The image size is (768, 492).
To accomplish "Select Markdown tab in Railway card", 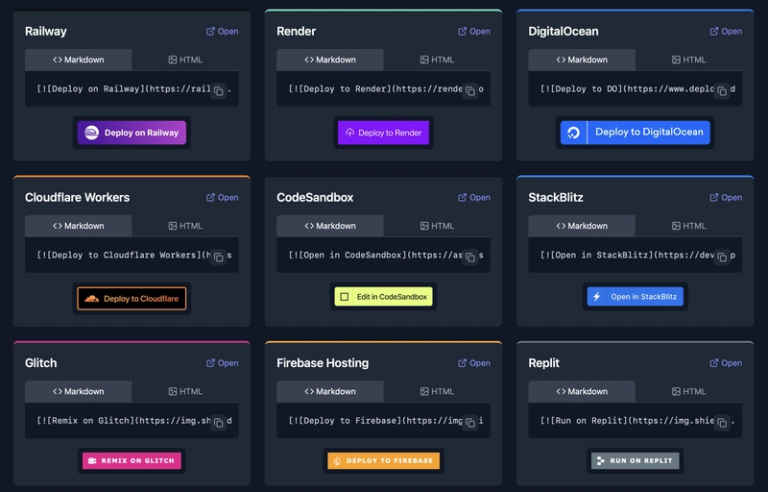I will click(x=78, y=60).
